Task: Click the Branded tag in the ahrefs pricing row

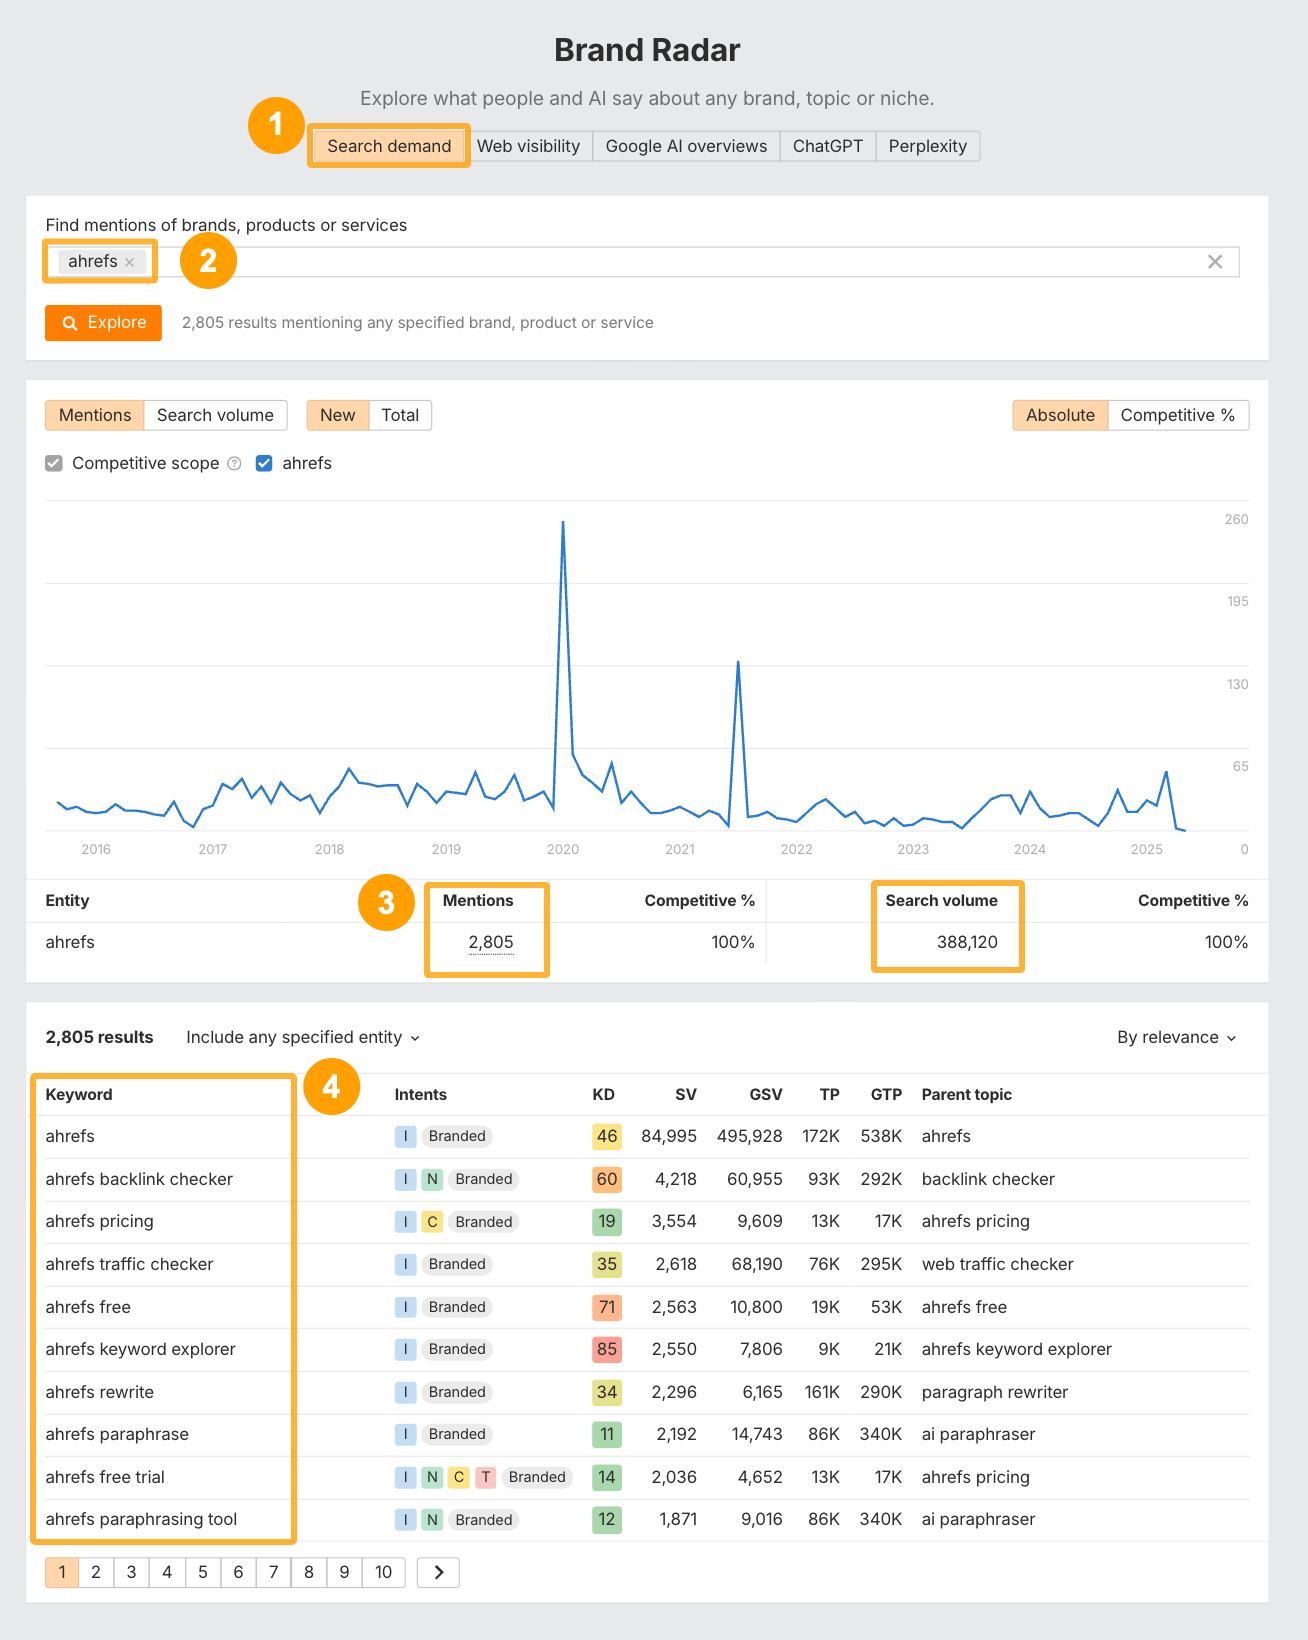Action: [x=484, y=1222]
